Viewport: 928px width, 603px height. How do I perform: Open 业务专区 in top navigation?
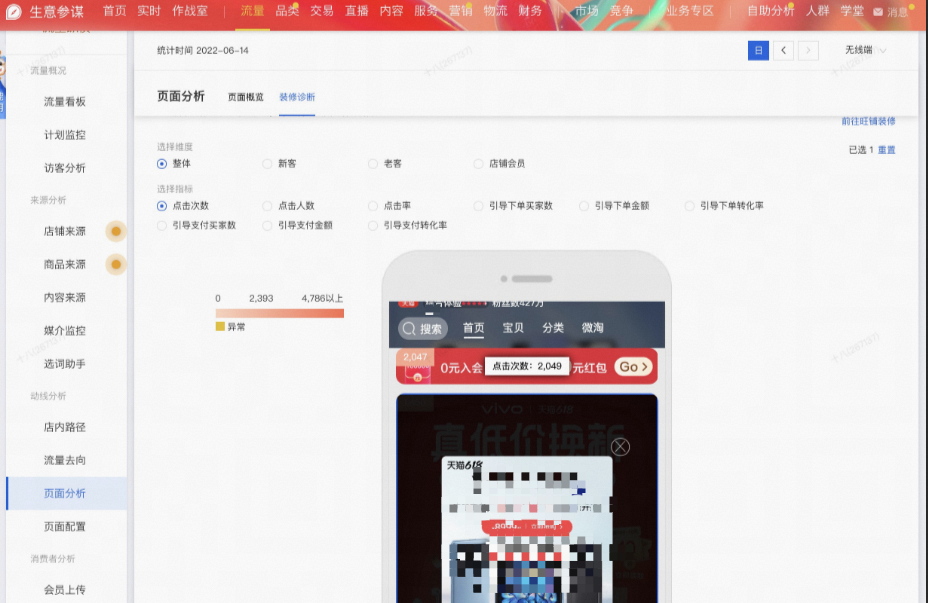tap(689, 11)
